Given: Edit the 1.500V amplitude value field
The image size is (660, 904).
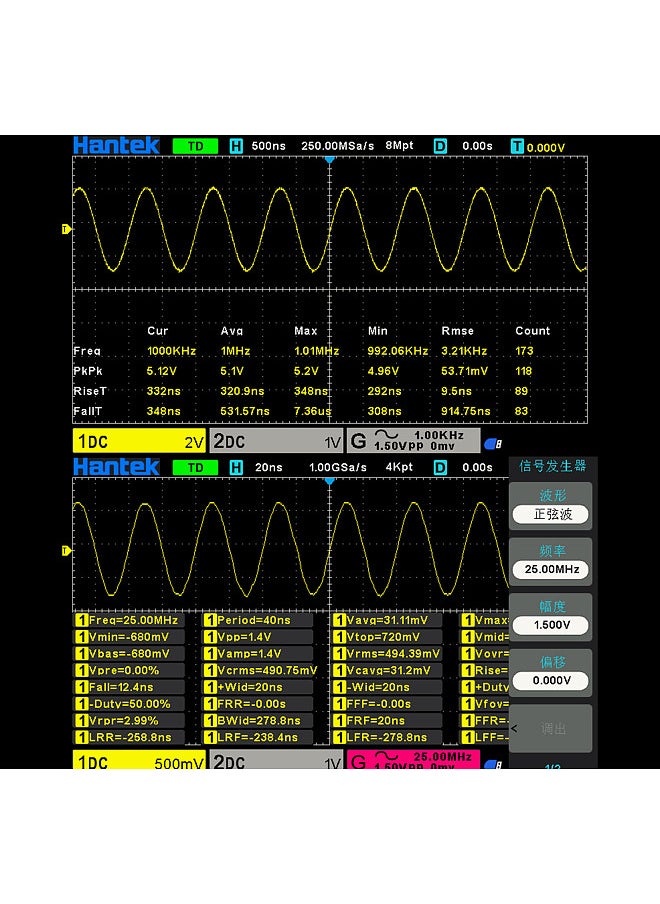Looking at the screenshot, I should pyautogui.click(x=551, y=625).
